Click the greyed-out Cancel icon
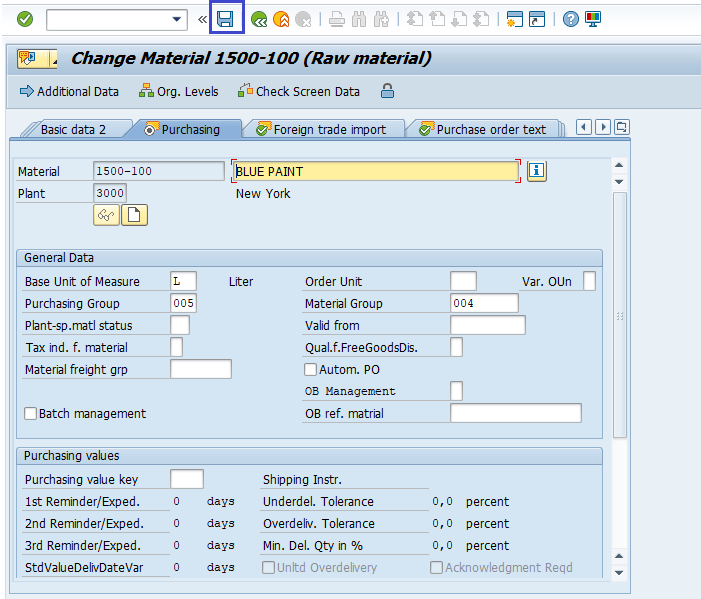 303,19
